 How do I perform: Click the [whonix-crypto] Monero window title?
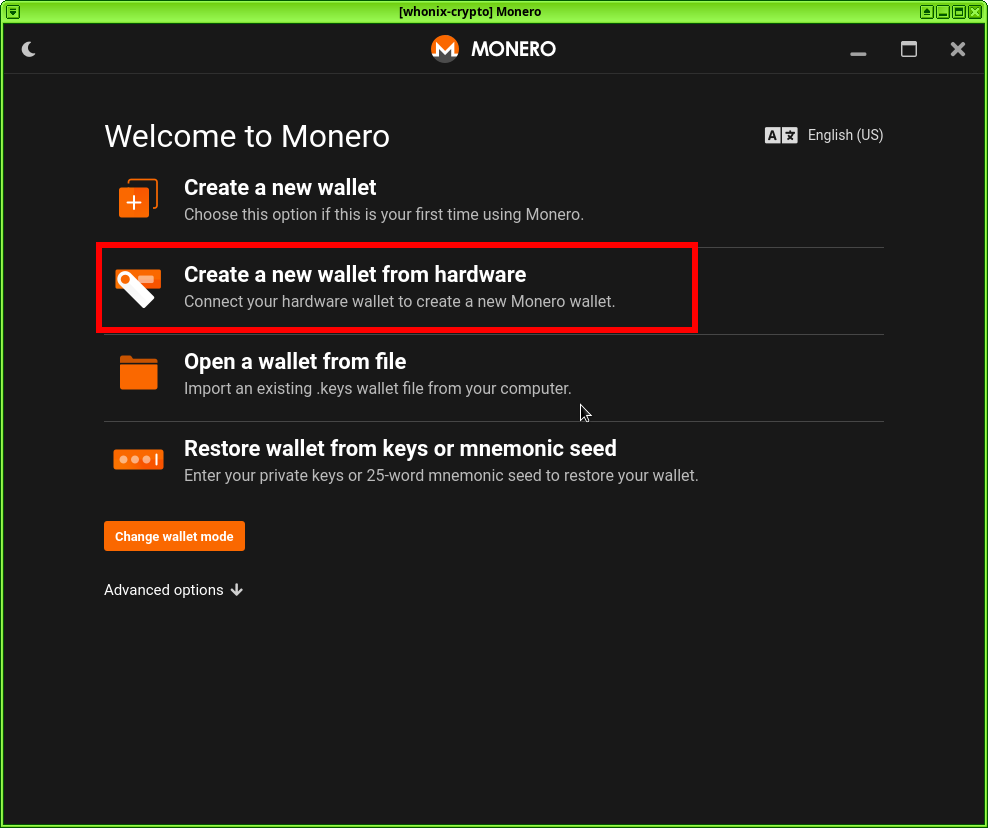point(470,11)
